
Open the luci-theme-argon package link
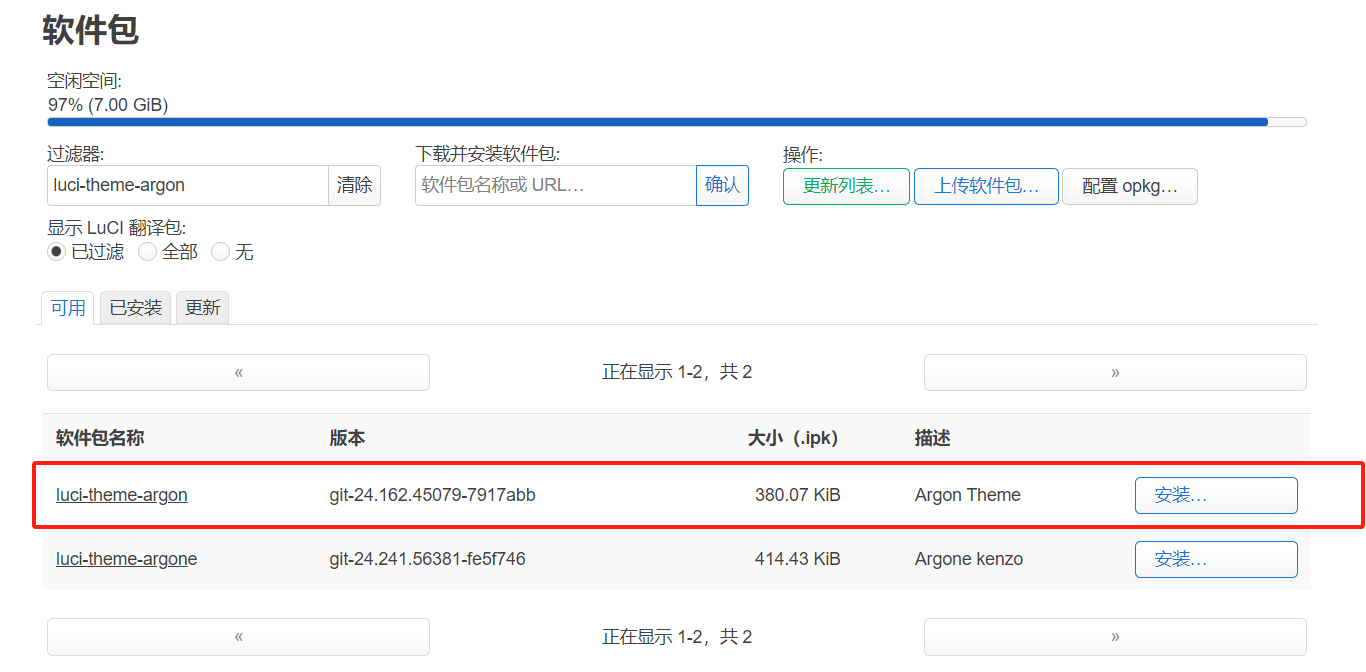click(x=121, y=495)
